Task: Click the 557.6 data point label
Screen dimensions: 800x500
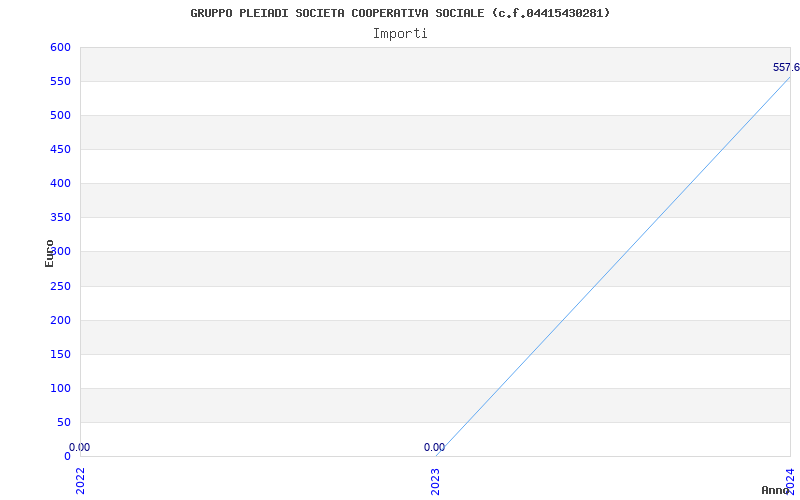Action: 786,67
